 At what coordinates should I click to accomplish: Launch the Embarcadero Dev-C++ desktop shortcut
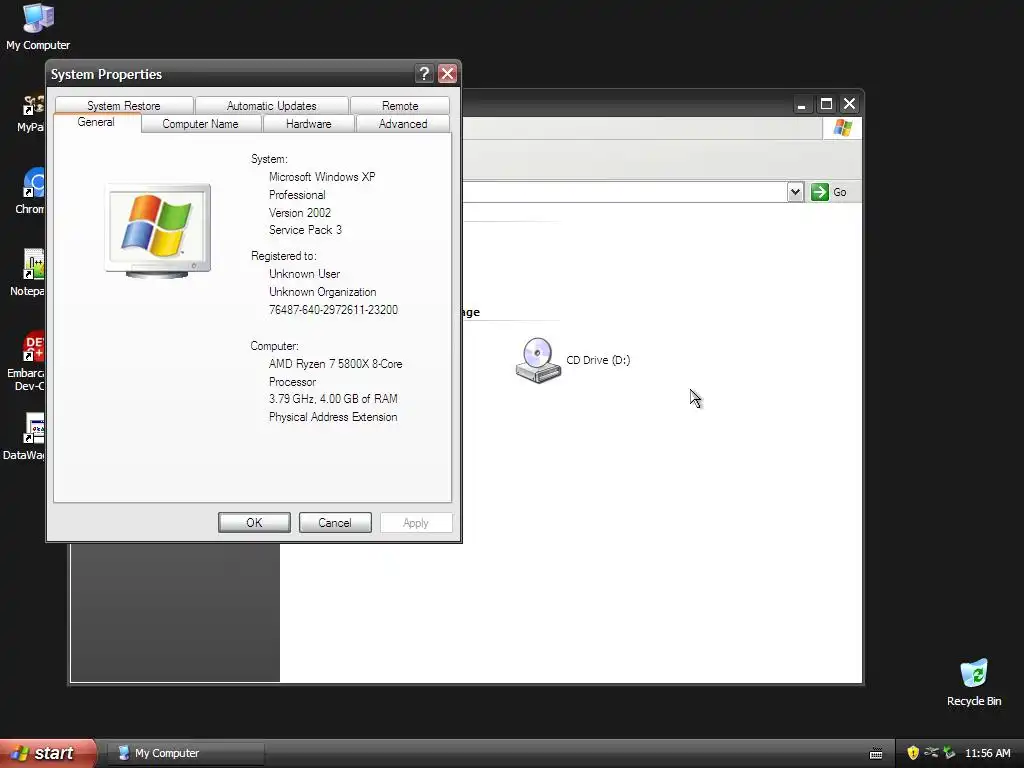point(27,361)
